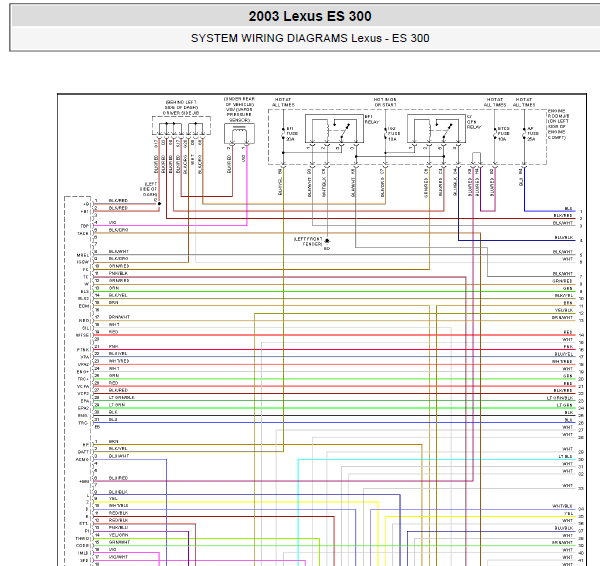Select "YEL/BLK" label at right output 12
The image size is (600, 566).
(x=564, y=310)
